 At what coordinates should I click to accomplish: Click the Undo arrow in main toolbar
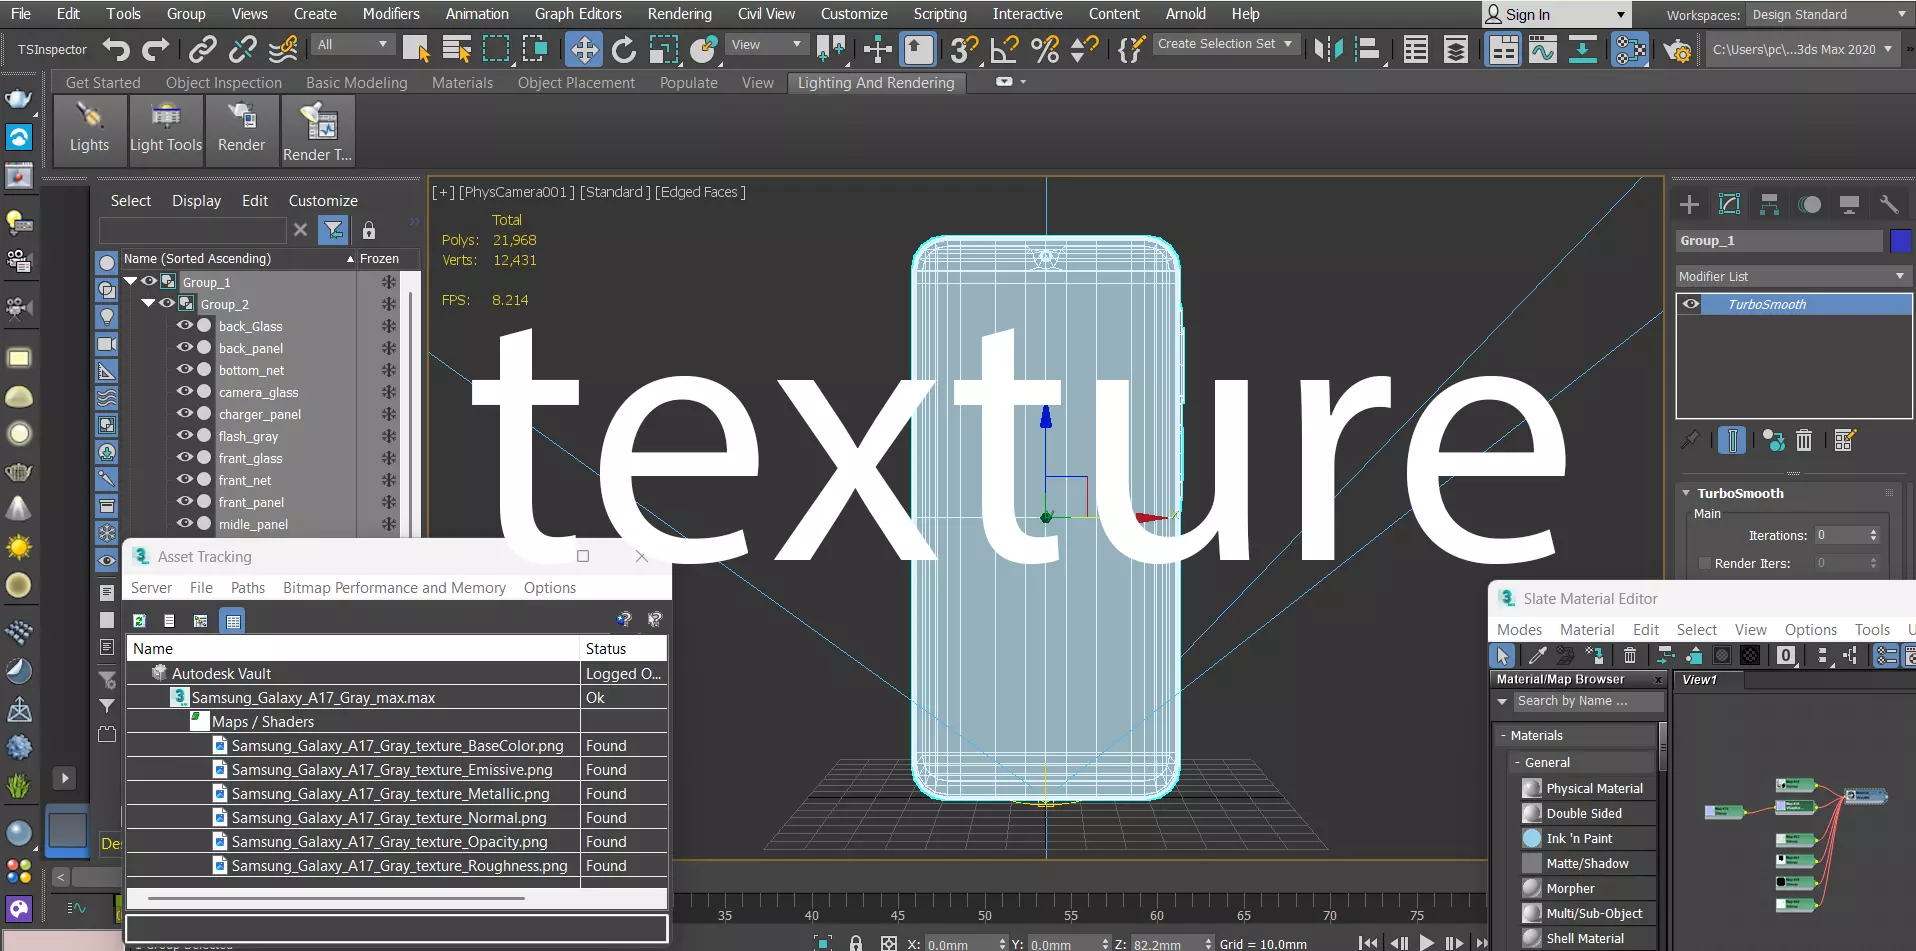[x=116, y=49]
